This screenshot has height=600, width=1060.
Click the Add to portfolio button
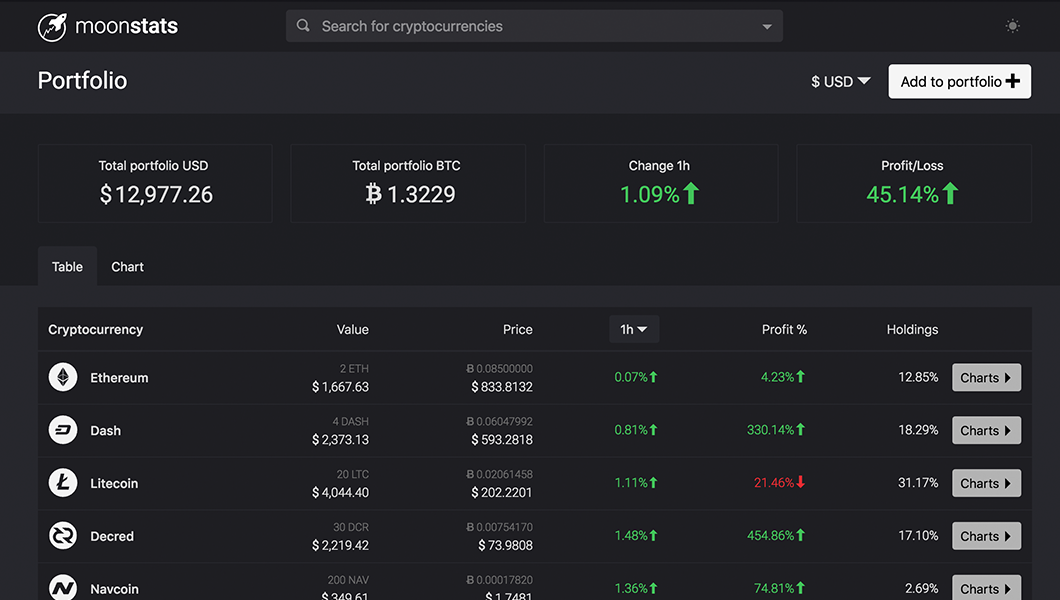[x=959, y=81]
